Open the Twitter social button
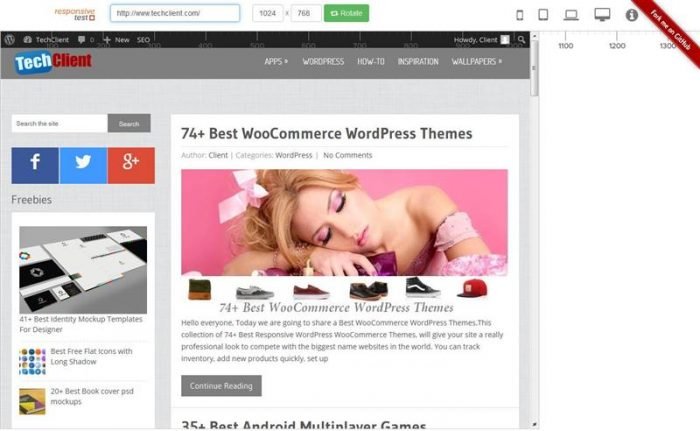The width and height of the screenshot is (700, 431). pyautogui.click(x=83, y=166)
